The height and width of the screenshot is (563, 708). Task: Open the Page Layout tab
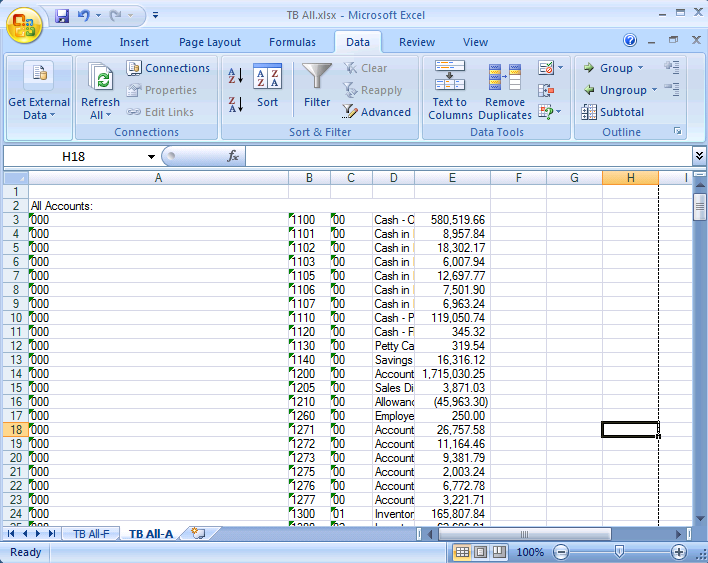pos(210,42)
